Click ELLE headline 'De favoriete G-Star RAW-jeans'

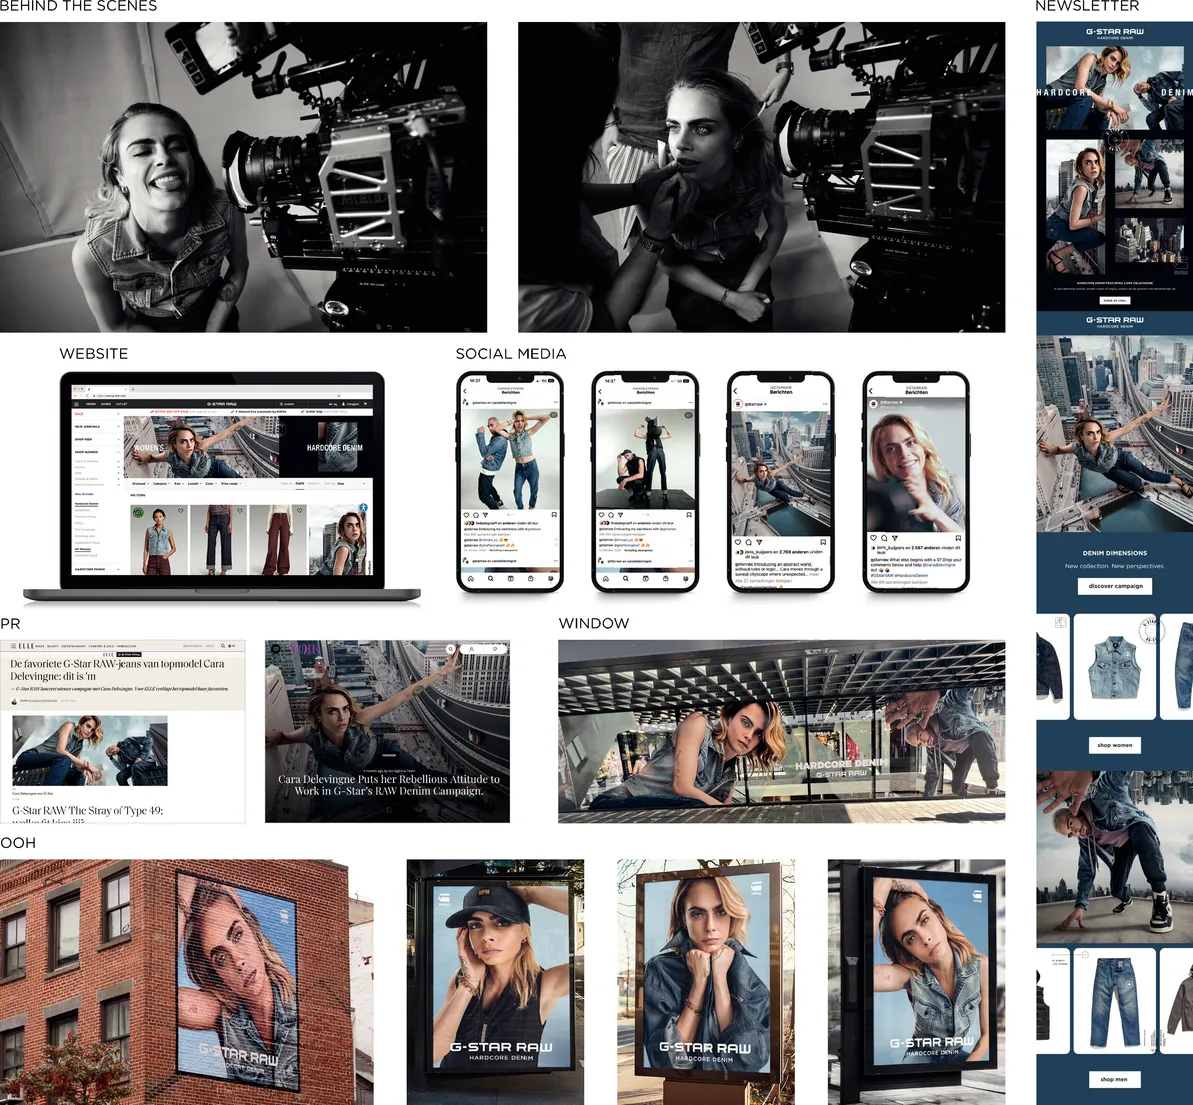117,670
